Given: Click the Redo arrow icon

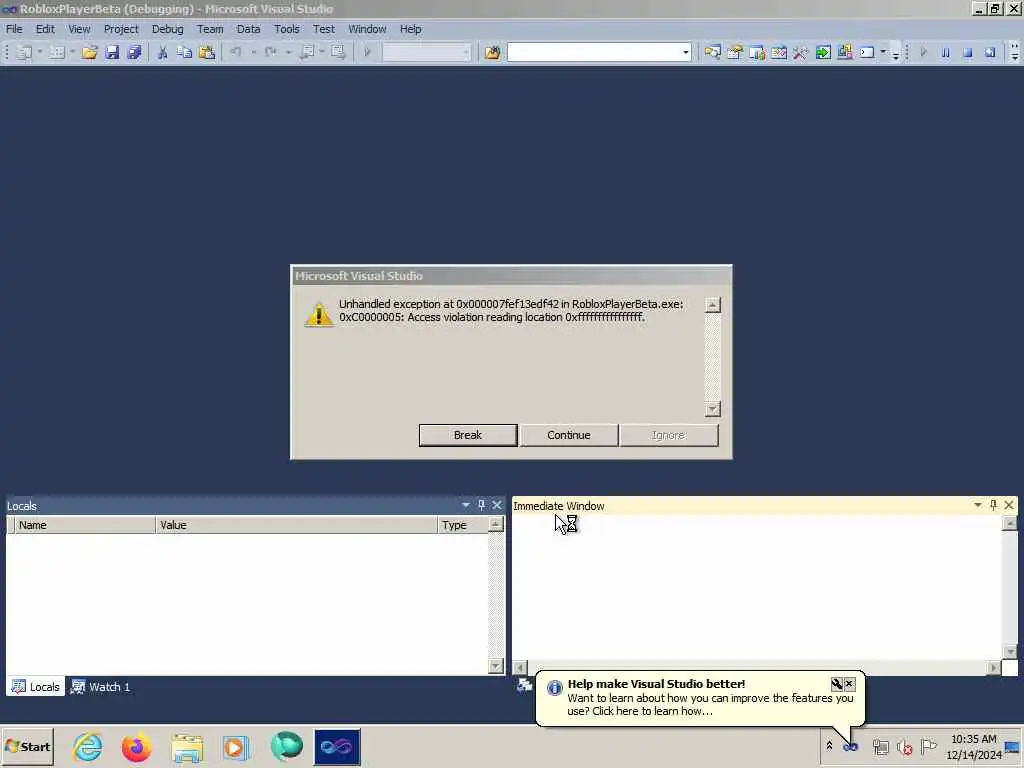Looking at the screenshot, I should (x=270, y=52).
